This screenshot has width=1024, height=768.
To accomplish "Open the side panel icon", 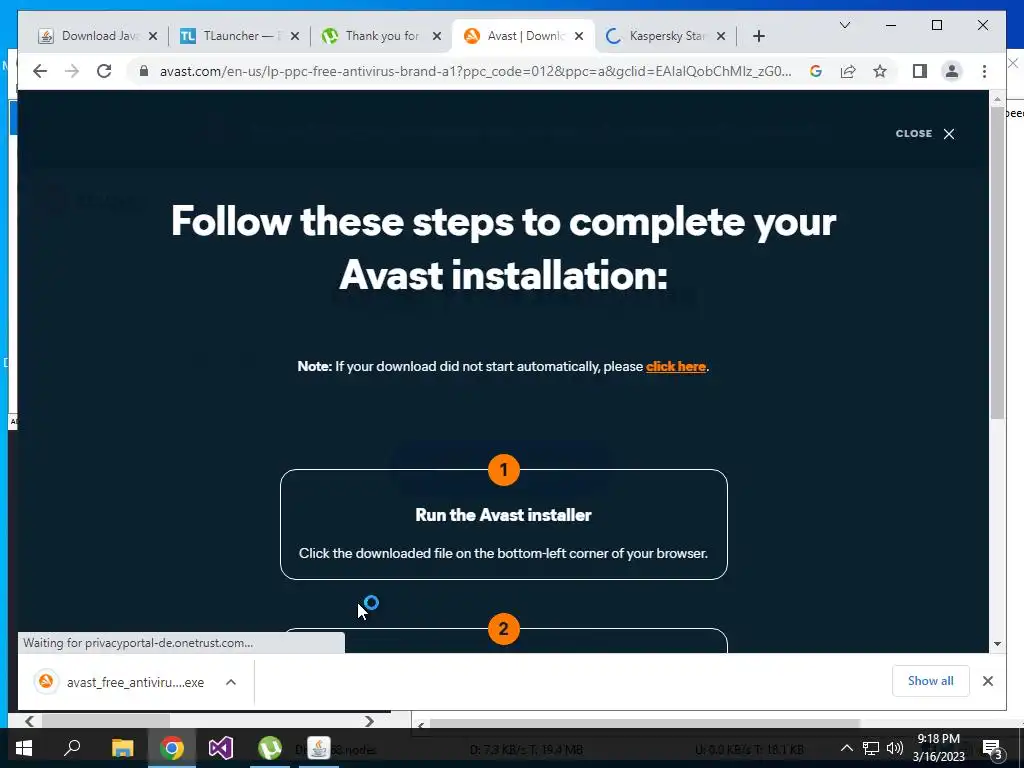I will coord(920,71).
